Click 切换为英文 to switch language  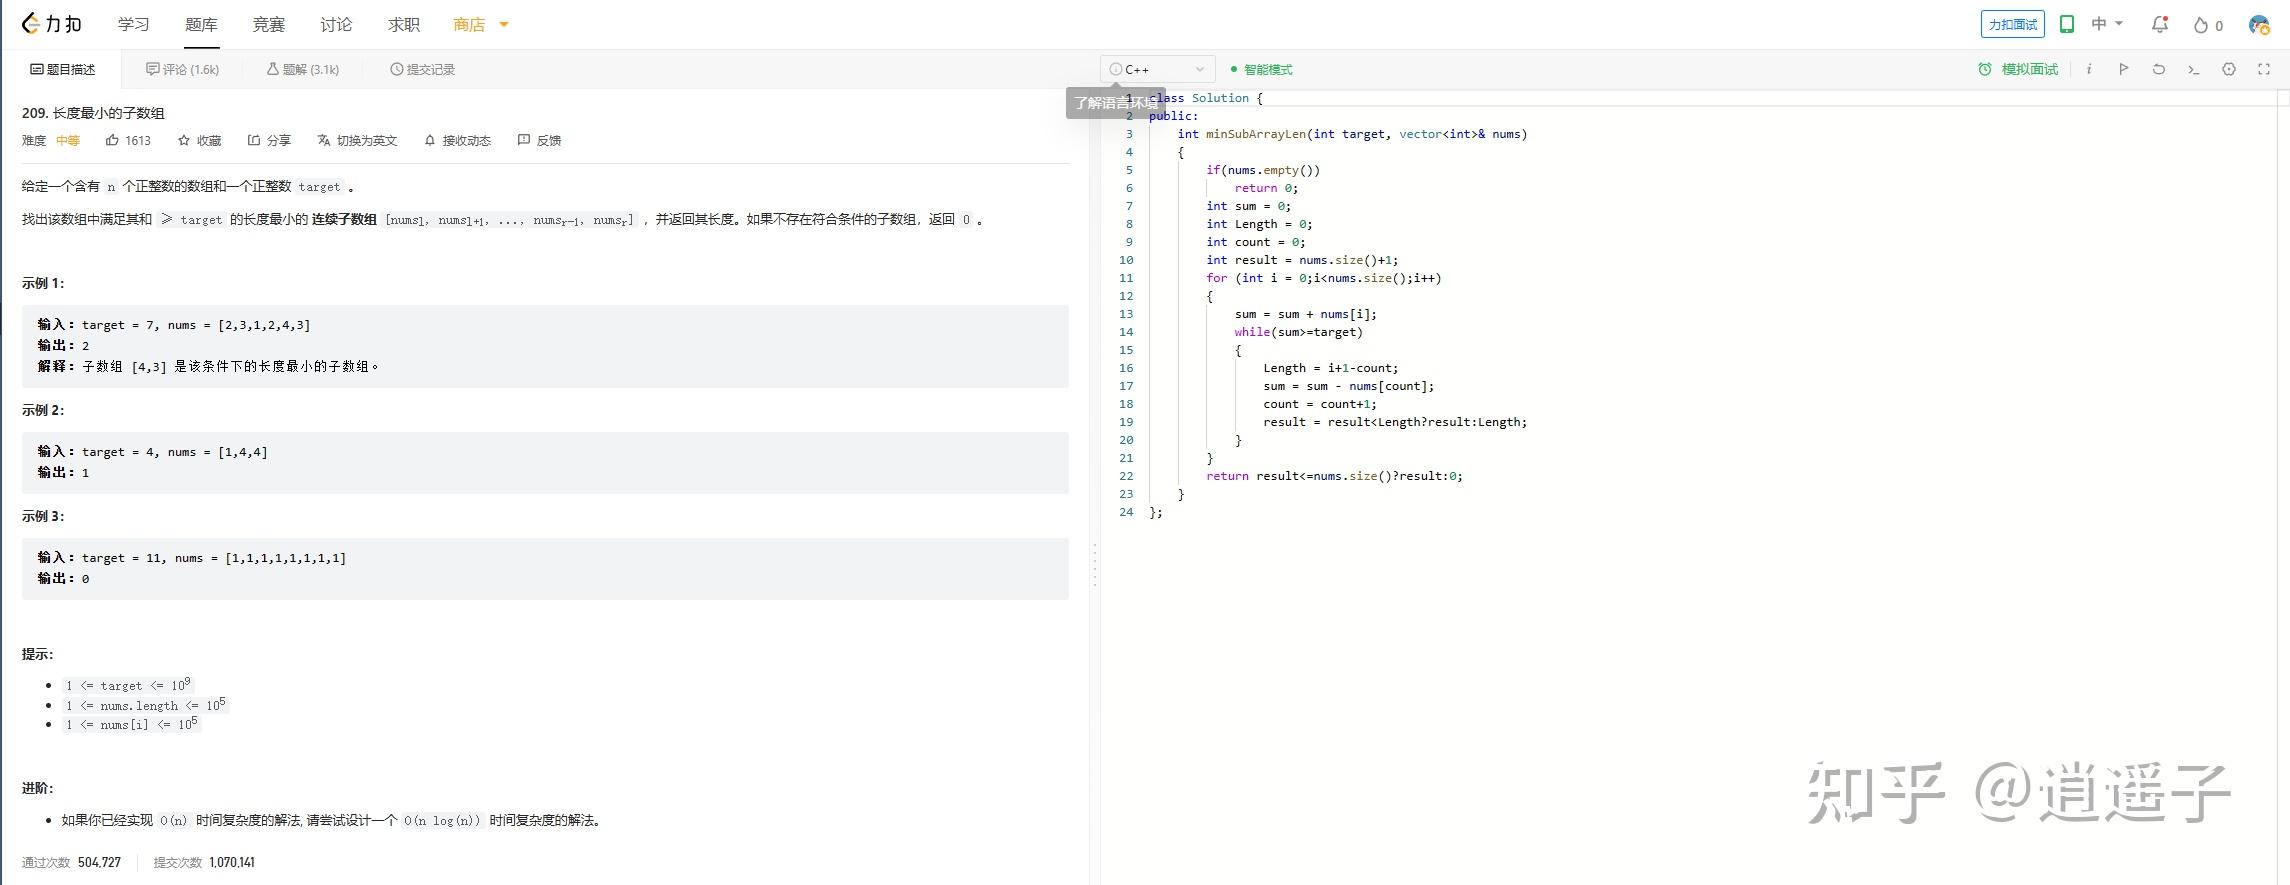tap(357, 140)
